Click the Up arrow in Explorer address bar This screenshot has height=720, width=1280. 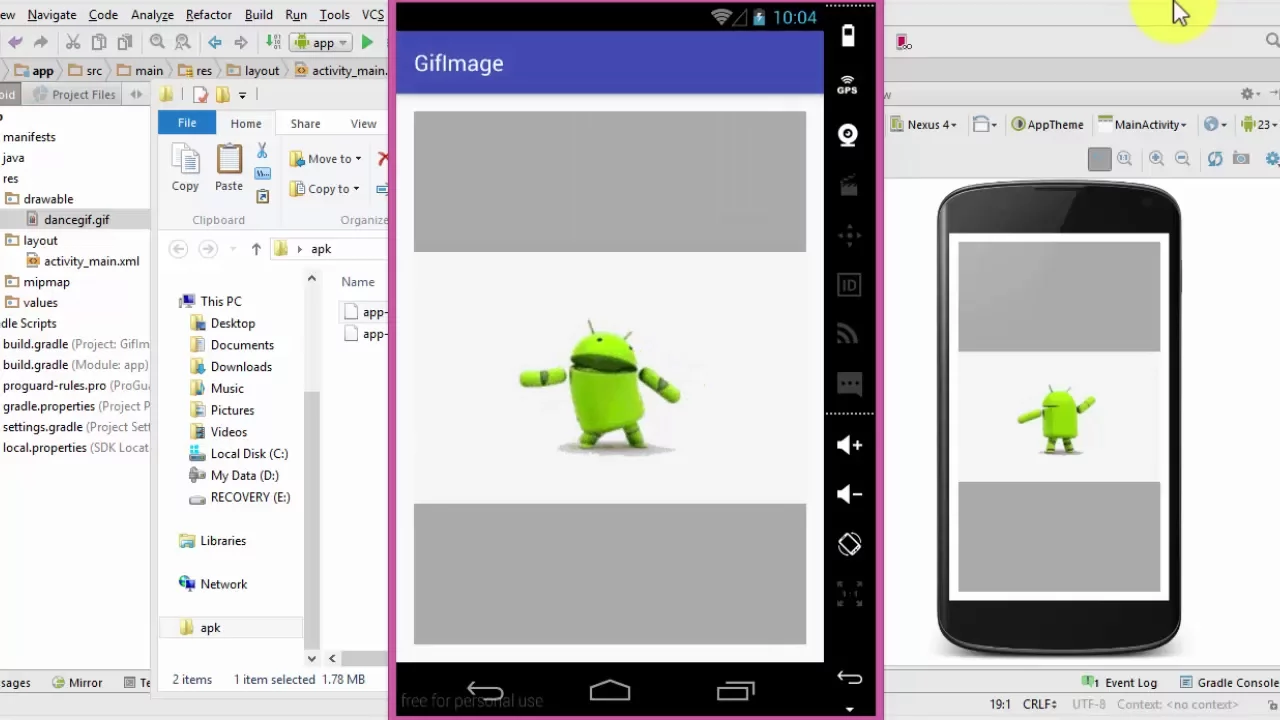256,249
